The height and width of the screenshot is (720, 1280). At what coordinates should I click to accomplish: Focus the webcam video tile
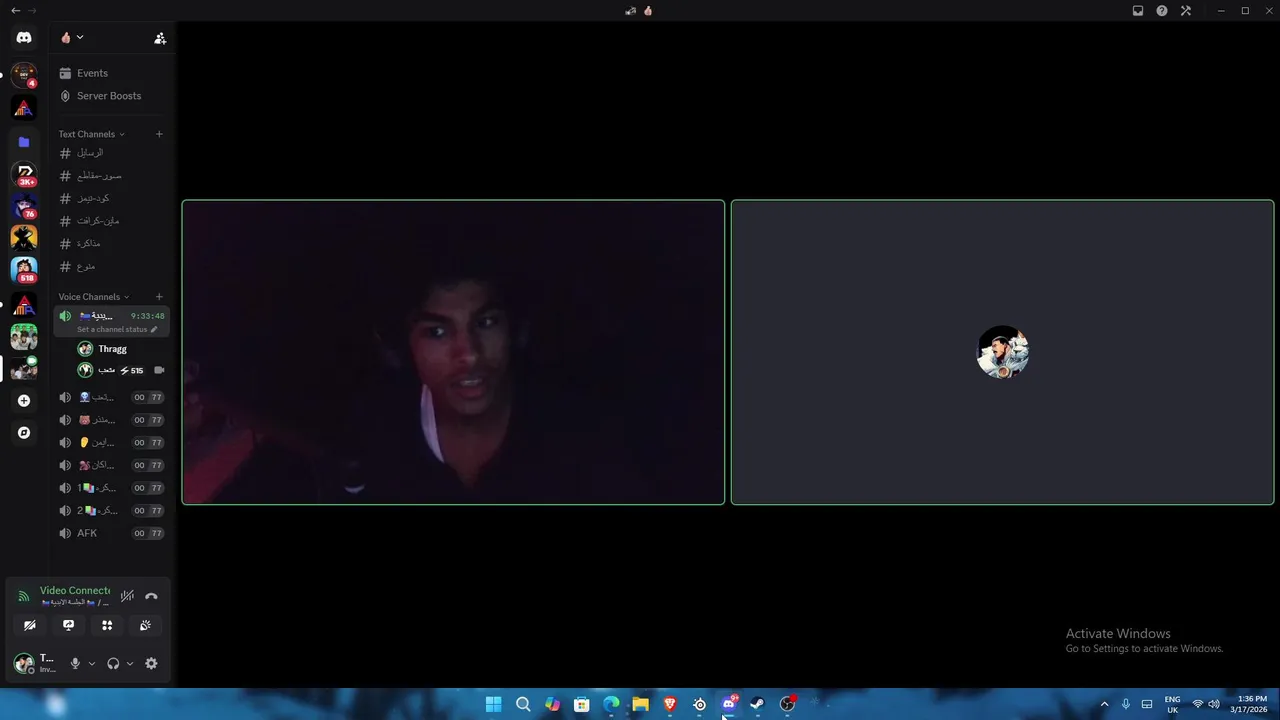coord(453,352)
